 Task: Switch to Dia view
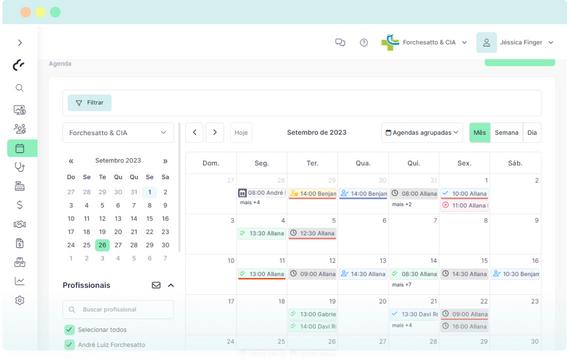tap(532, 133)
